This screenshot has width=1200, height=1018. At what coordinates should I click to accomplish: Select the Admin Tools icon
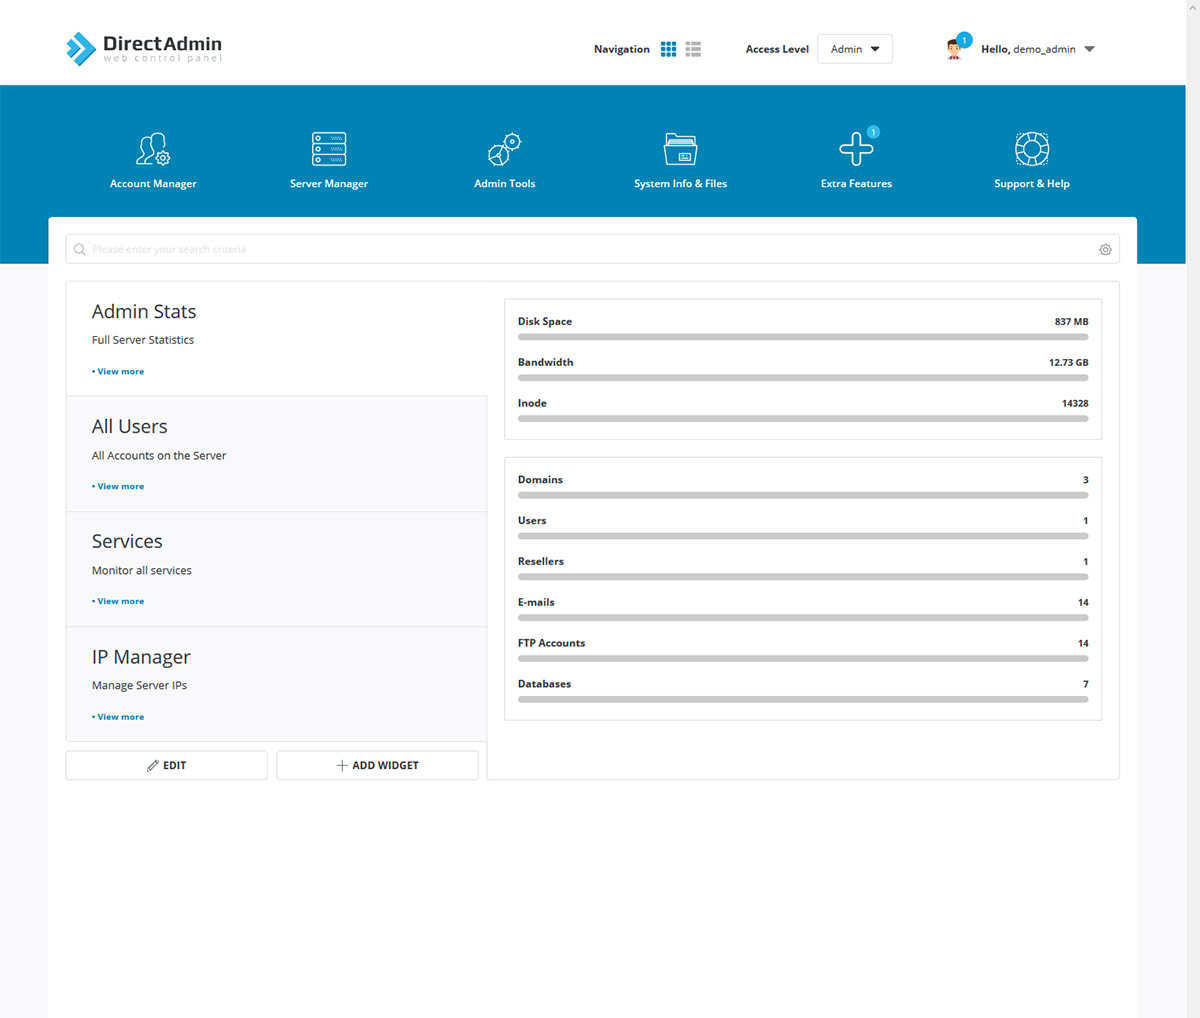tap(504, 148)
